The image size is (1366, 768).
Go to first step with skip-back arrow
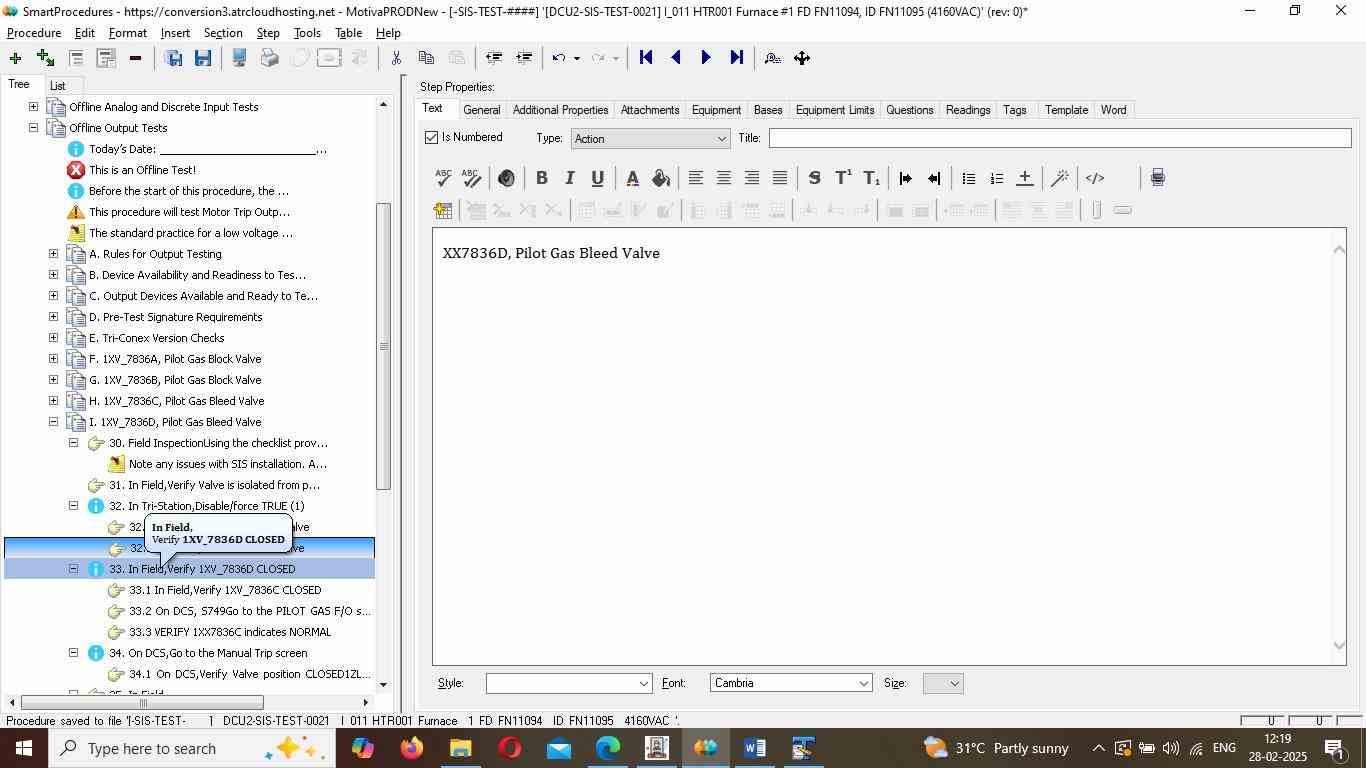[646, 58]
